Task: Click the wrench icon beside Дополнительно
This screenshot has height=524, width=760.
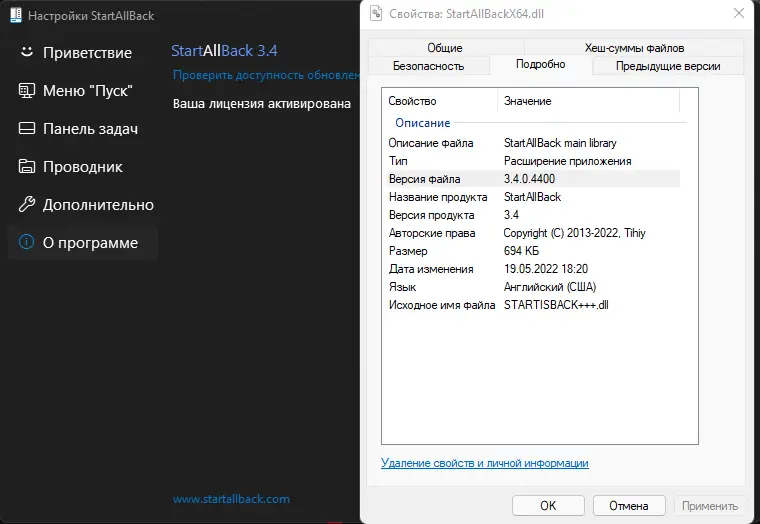Action: (27, 204)
